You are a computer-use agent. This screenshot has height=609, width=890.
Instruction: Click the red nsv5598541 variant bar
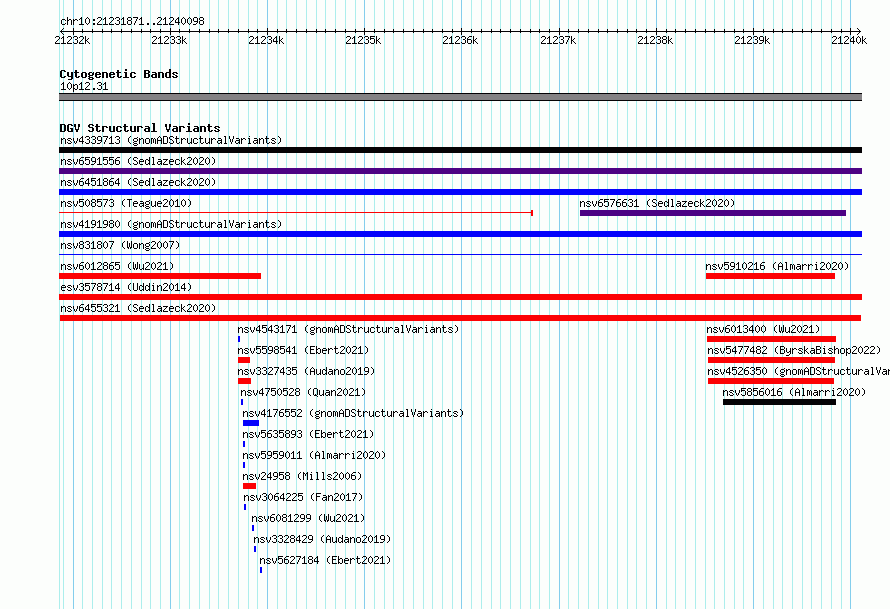pyautogui.click(x=244, y=360)
